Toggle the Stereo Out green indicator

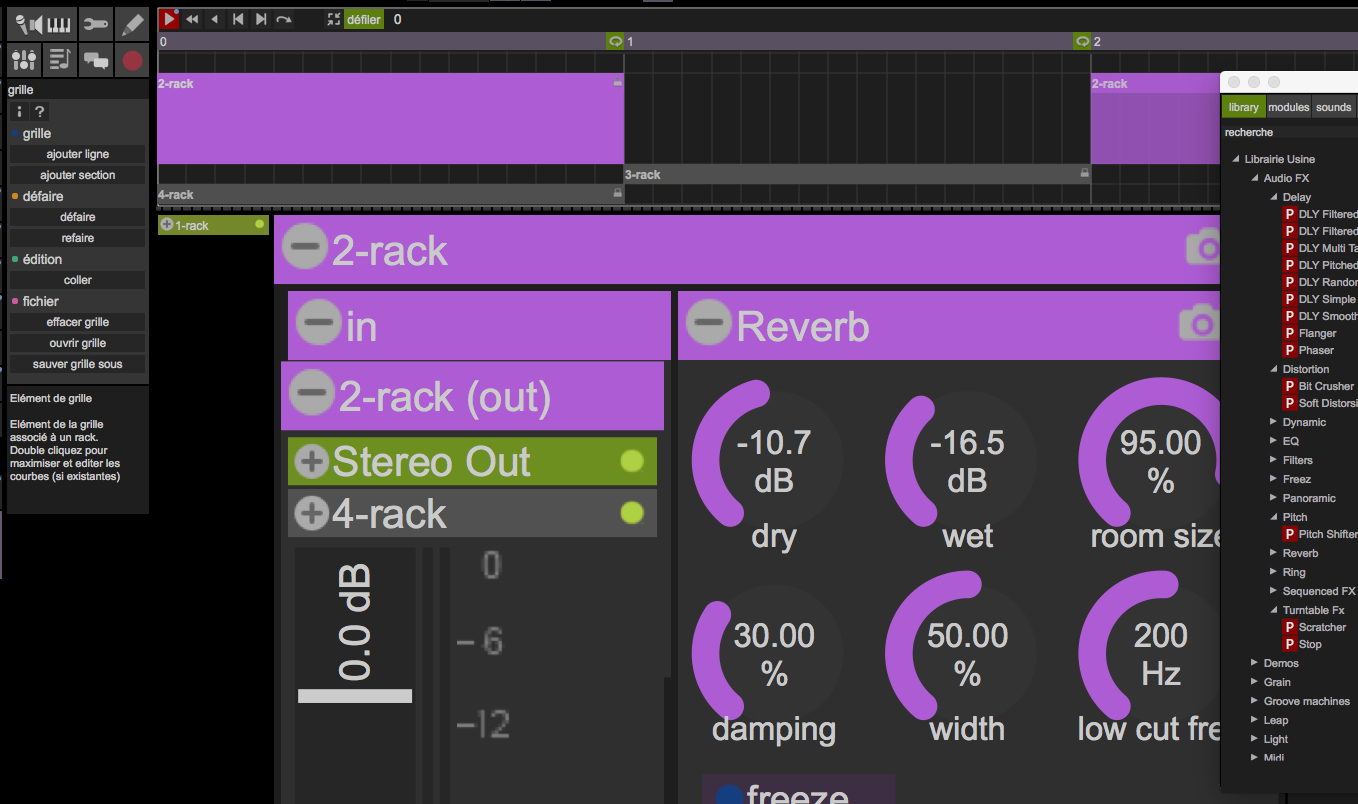tap(630, 461)
